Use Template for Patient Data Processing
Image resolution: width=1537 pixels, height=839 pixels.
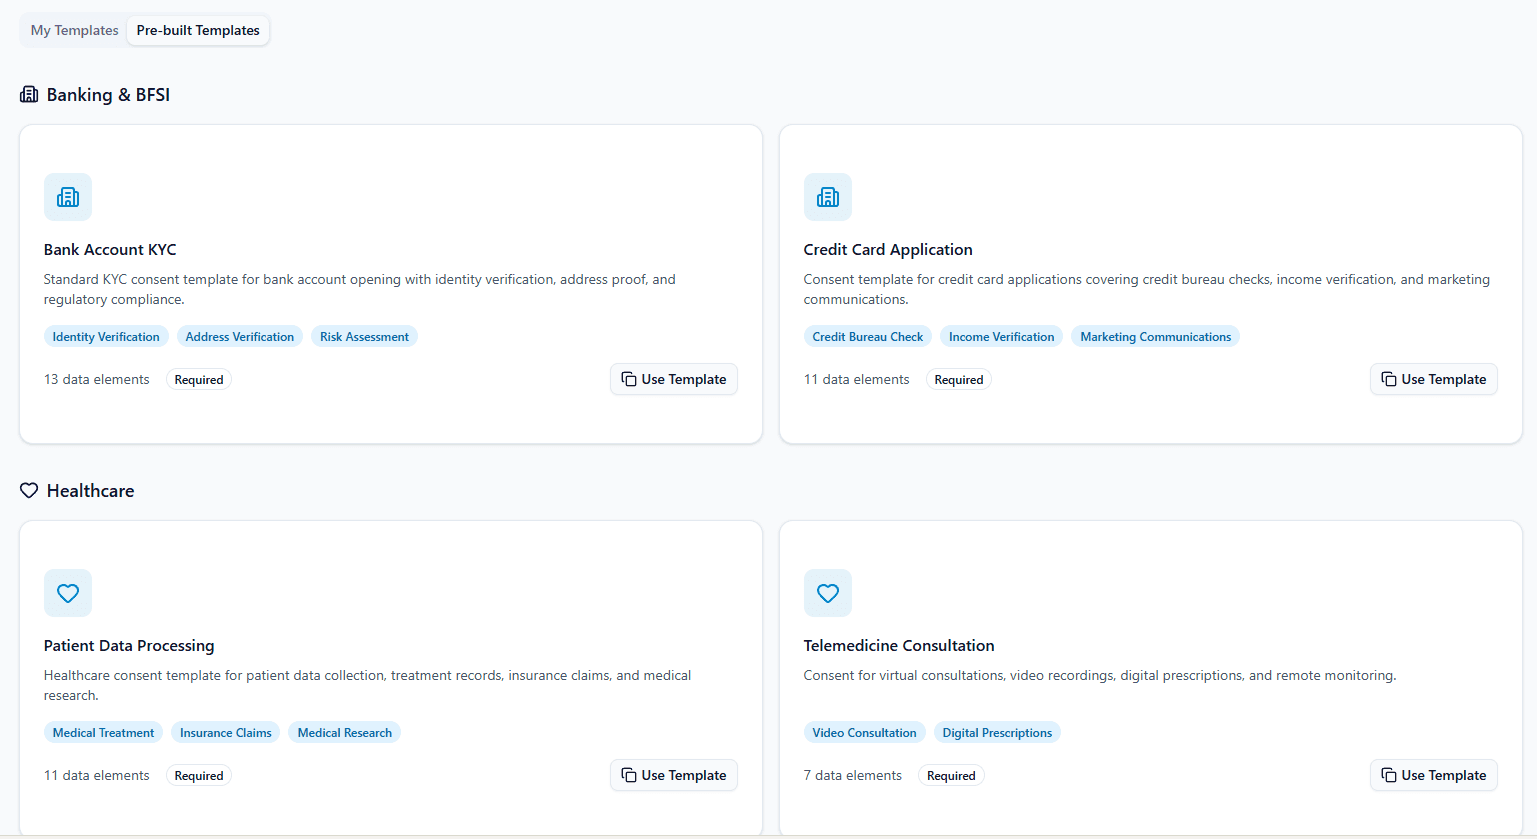click(x=673, y=775)
